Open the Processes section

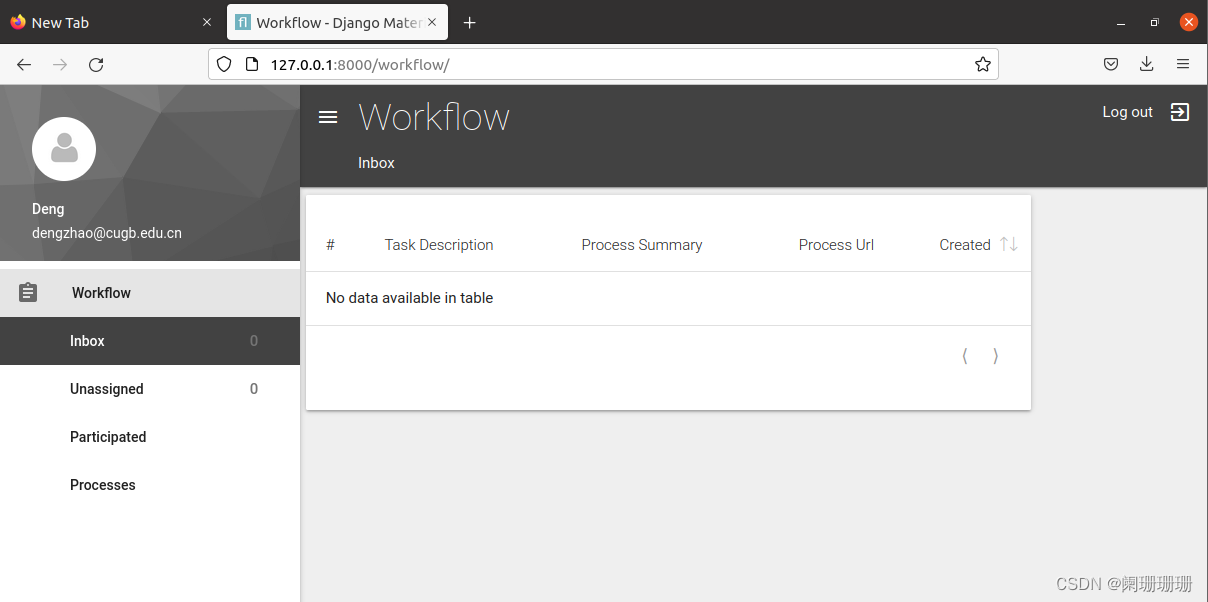coord(102,484)
